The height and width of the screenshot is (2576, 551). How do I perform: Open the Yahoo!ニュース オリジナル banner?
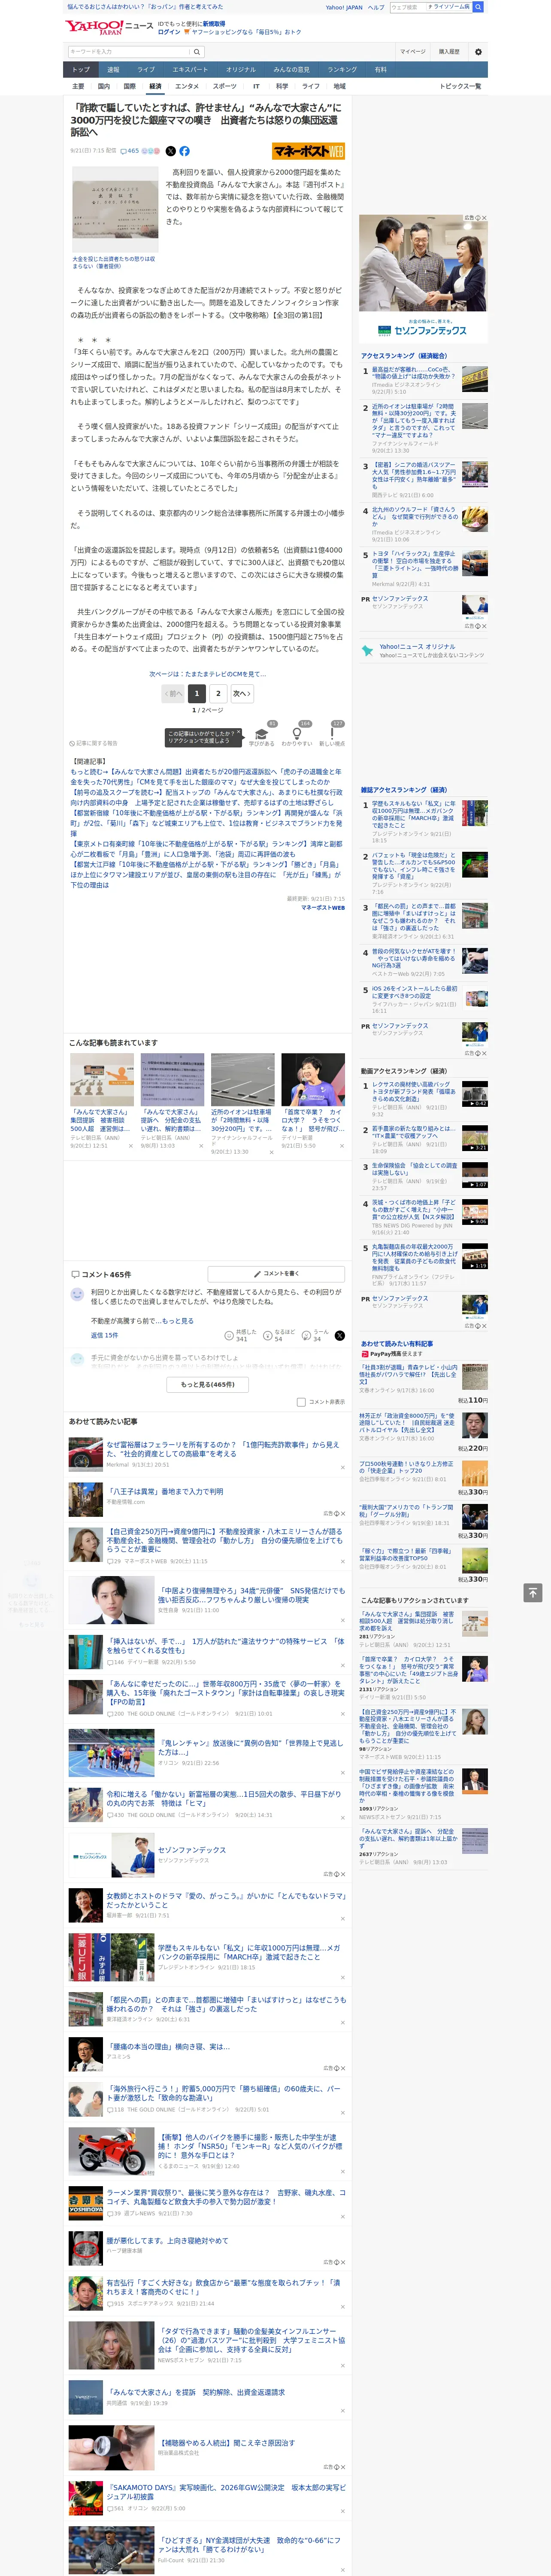(x=424, y=650)
